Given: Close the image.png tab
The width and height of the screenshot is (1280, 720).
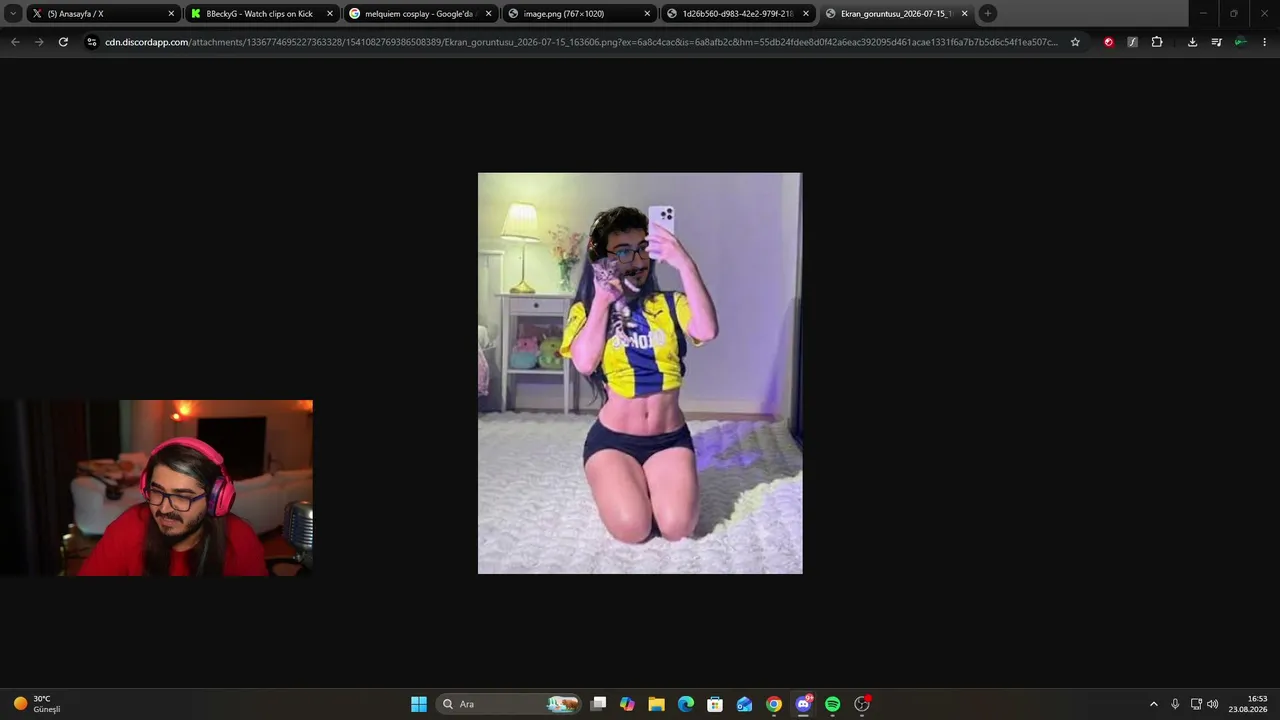Looking at the screenshot, I should tap(647, 14).
